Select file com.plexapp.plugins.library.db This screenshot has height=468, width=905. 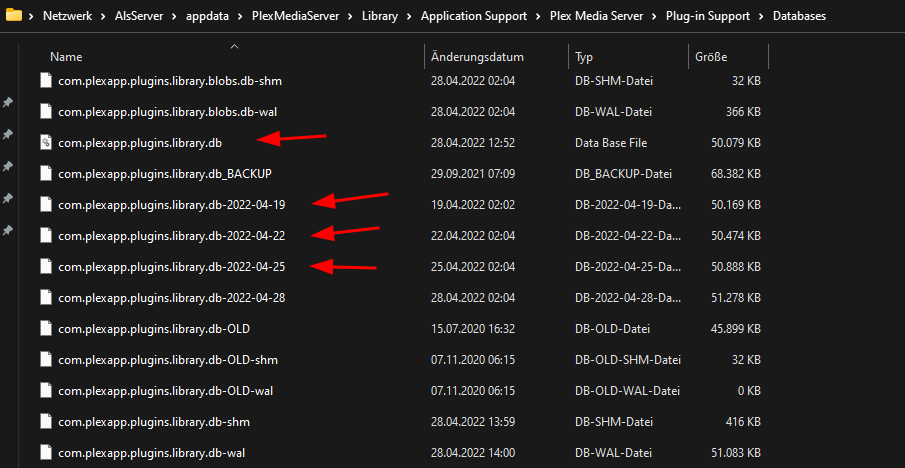140,143
